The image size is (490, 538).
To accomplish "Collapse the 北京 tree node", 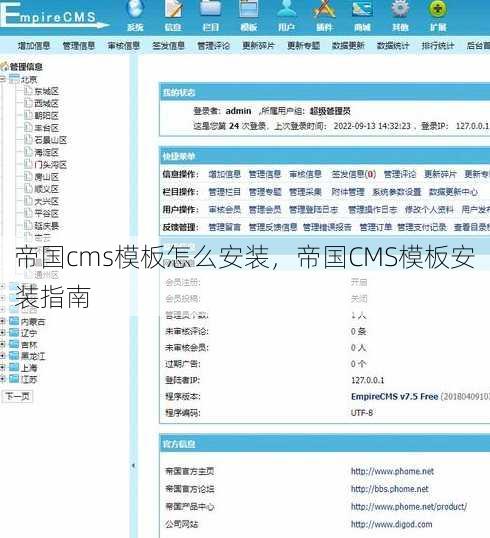I will tap(3, 79).
